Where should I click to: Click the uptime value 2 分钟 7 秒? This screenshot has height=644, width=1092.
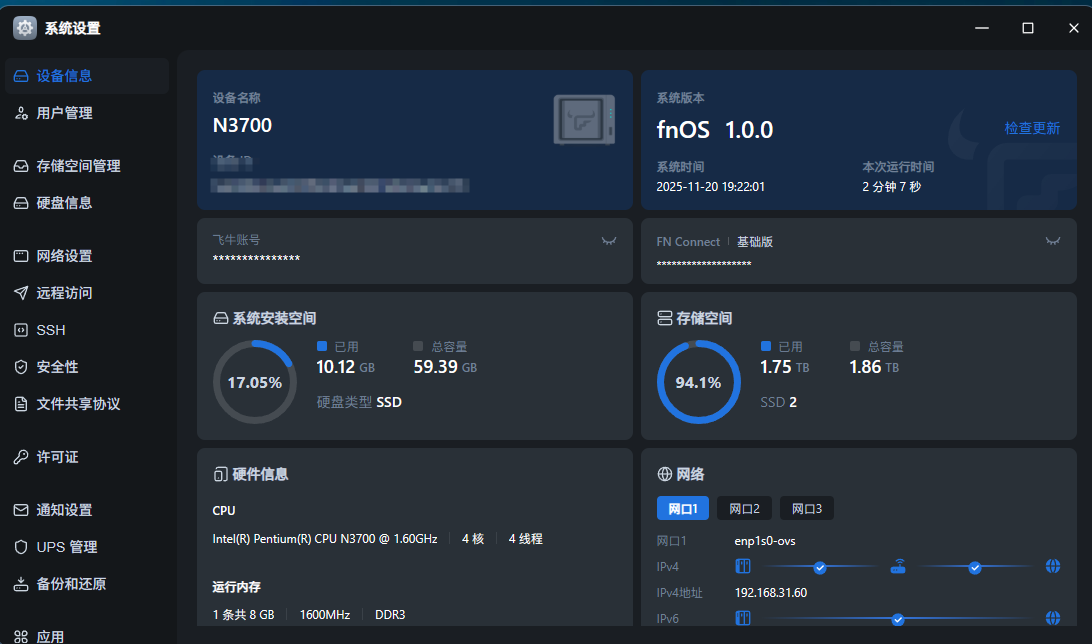(x=891, y=187)
